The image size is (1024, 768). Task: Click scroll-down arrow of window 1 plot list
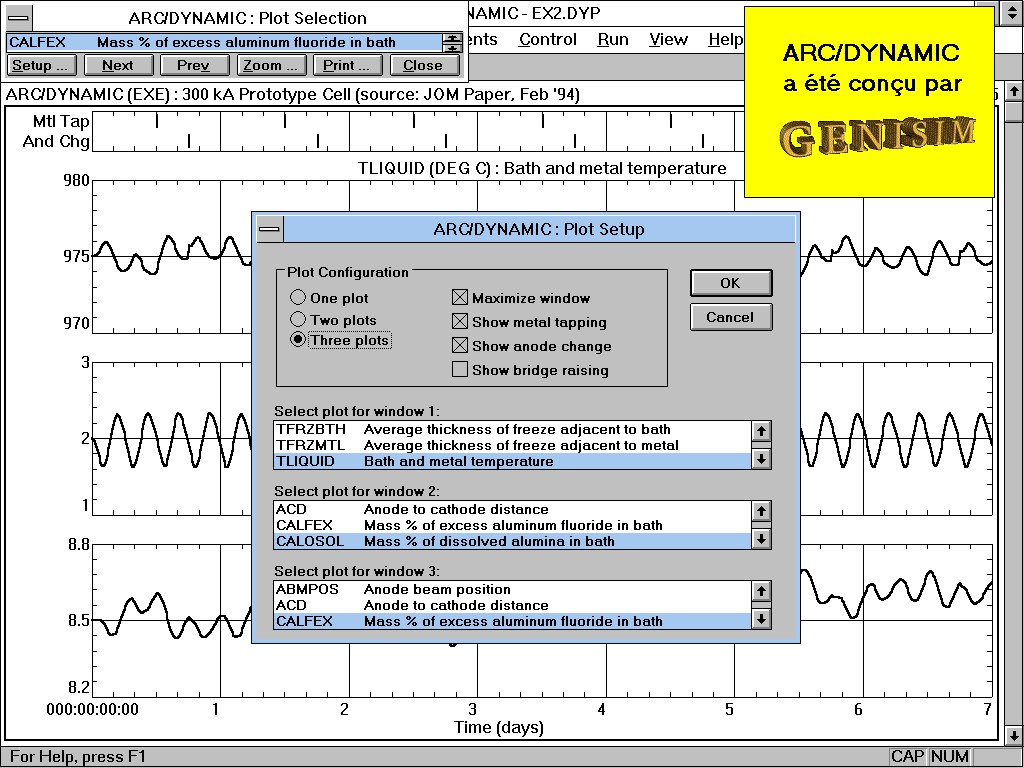click(x=761, y=459)
